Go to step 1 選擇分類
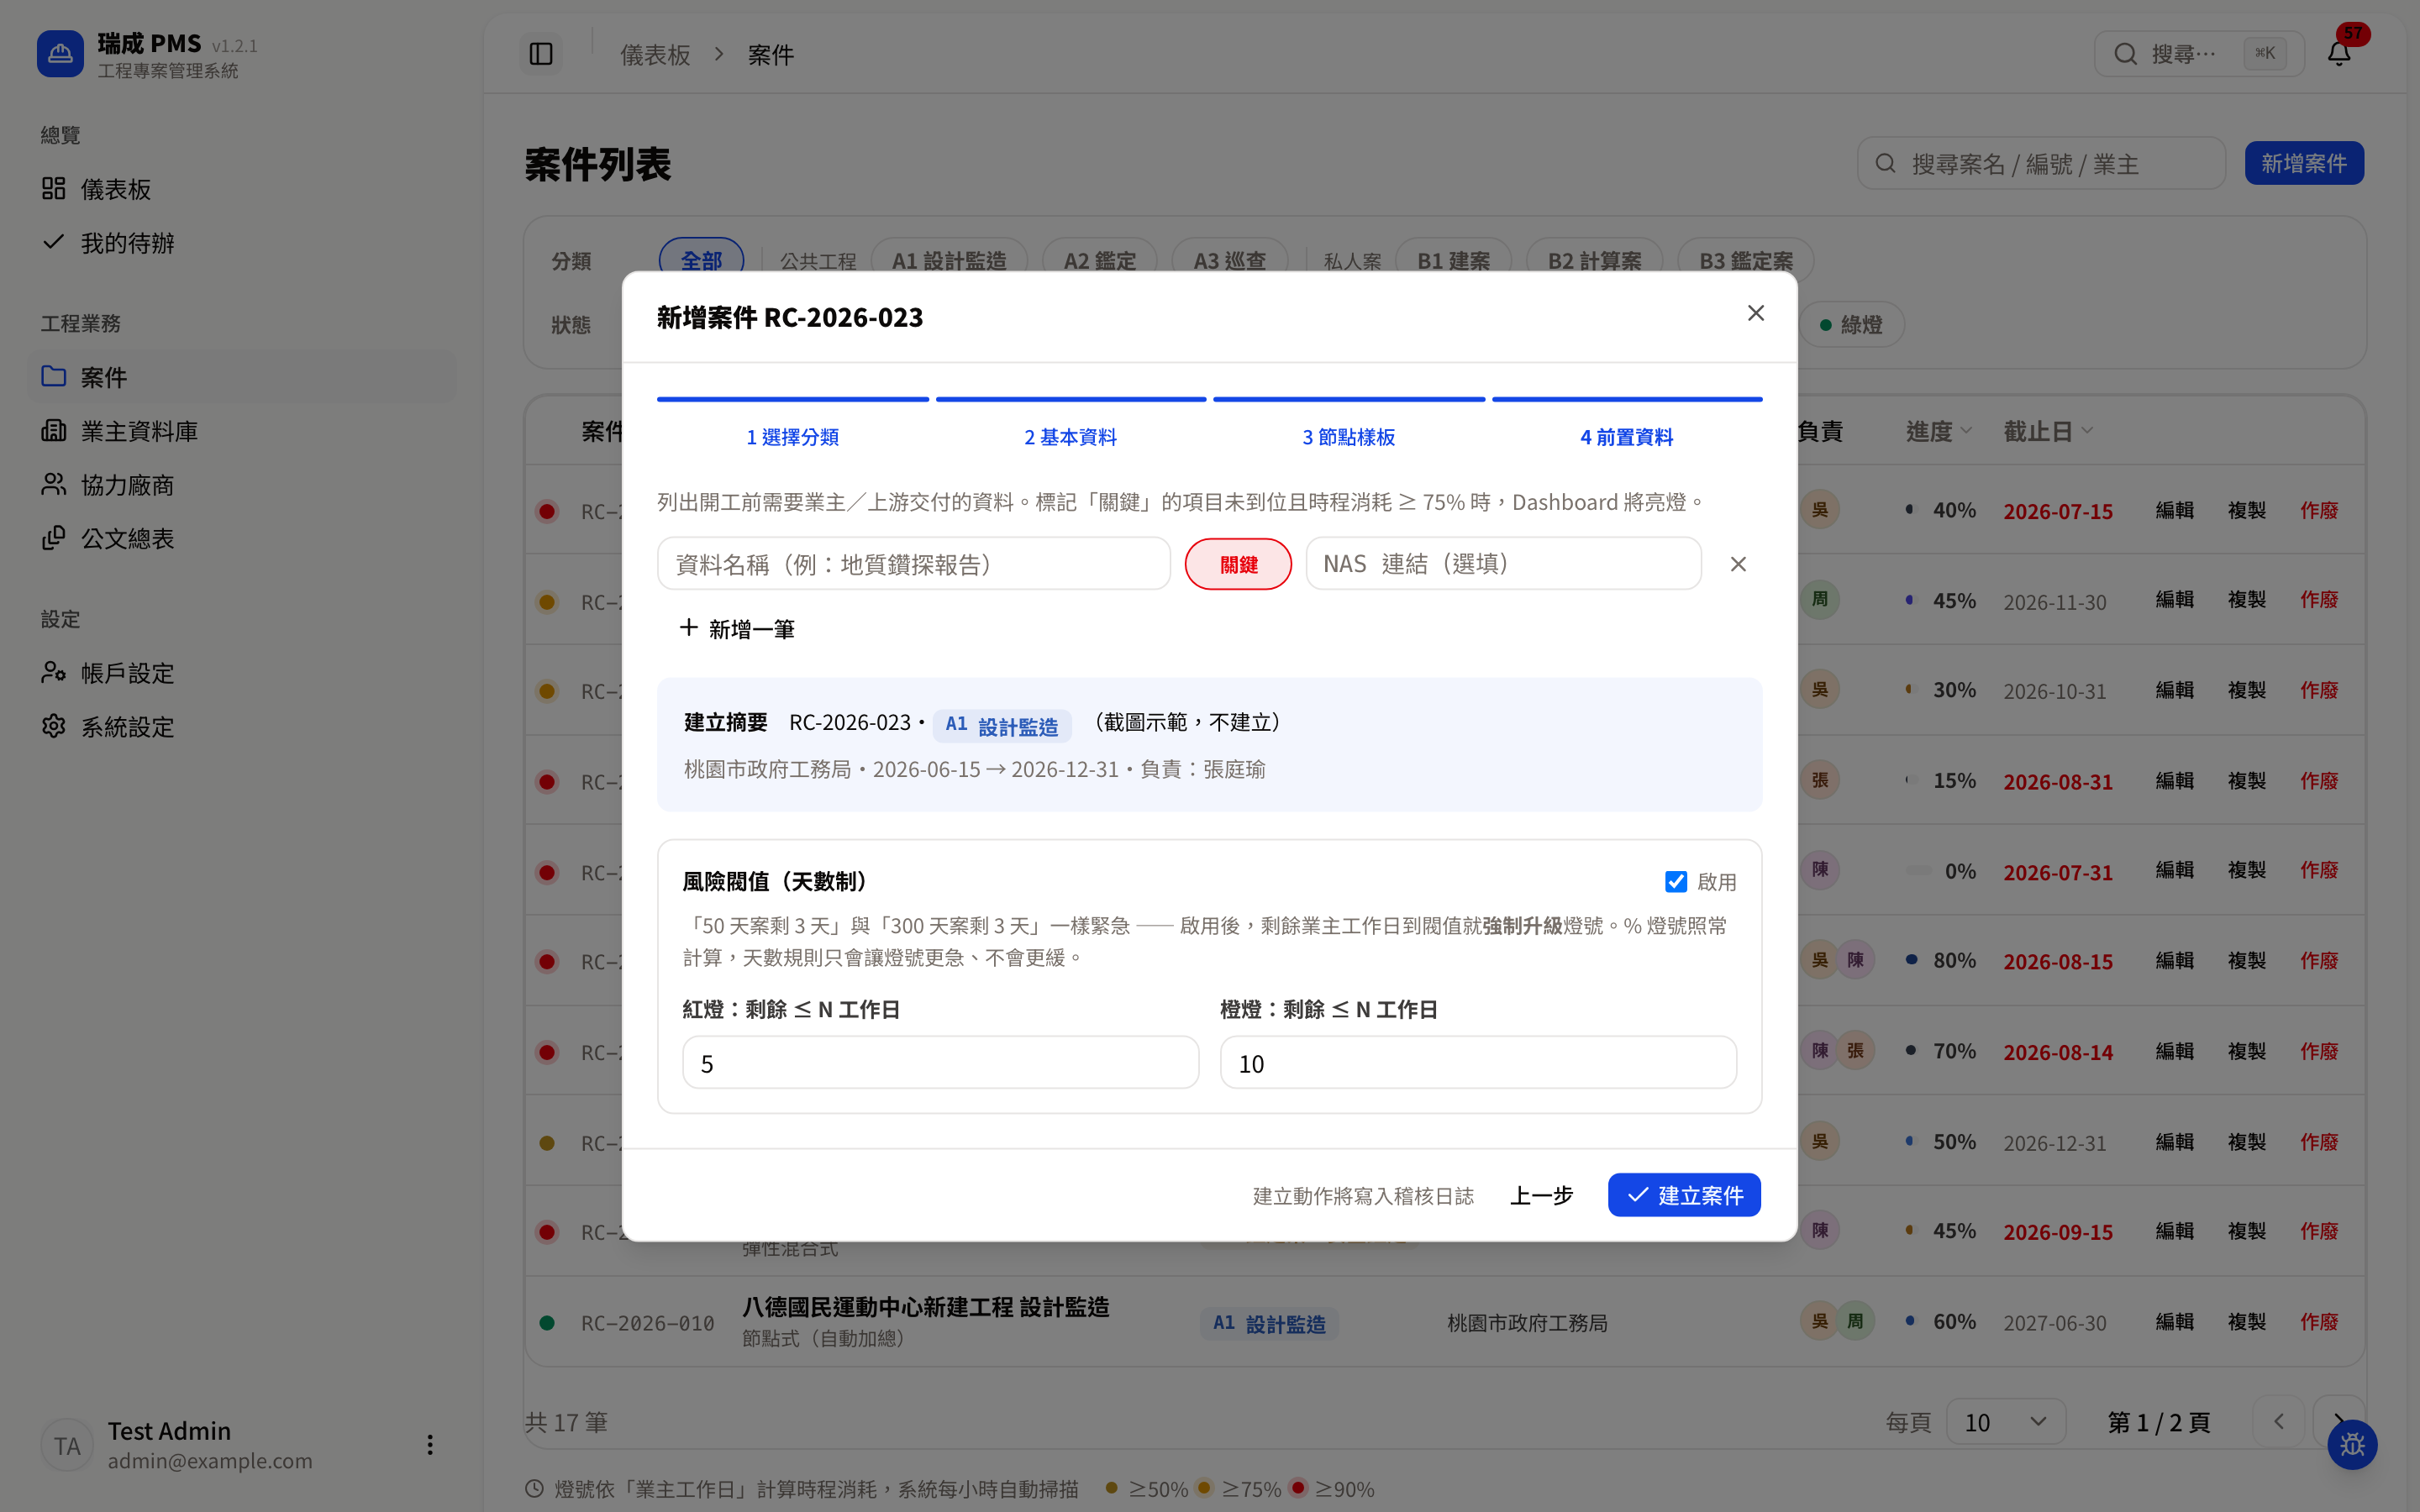Viewport: 2420px width, 1512px height. point(793,436)
